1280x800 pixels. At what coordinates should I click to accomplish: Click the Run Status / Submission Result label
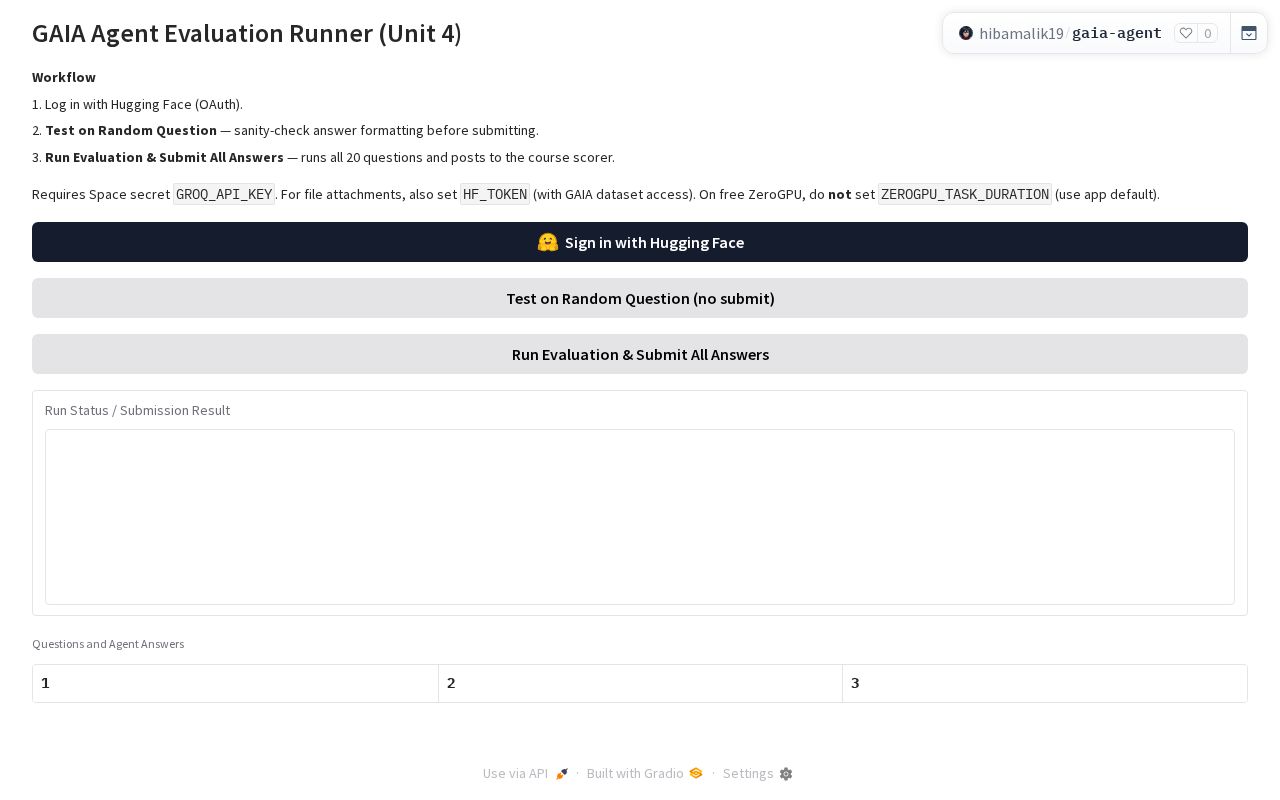137,410
